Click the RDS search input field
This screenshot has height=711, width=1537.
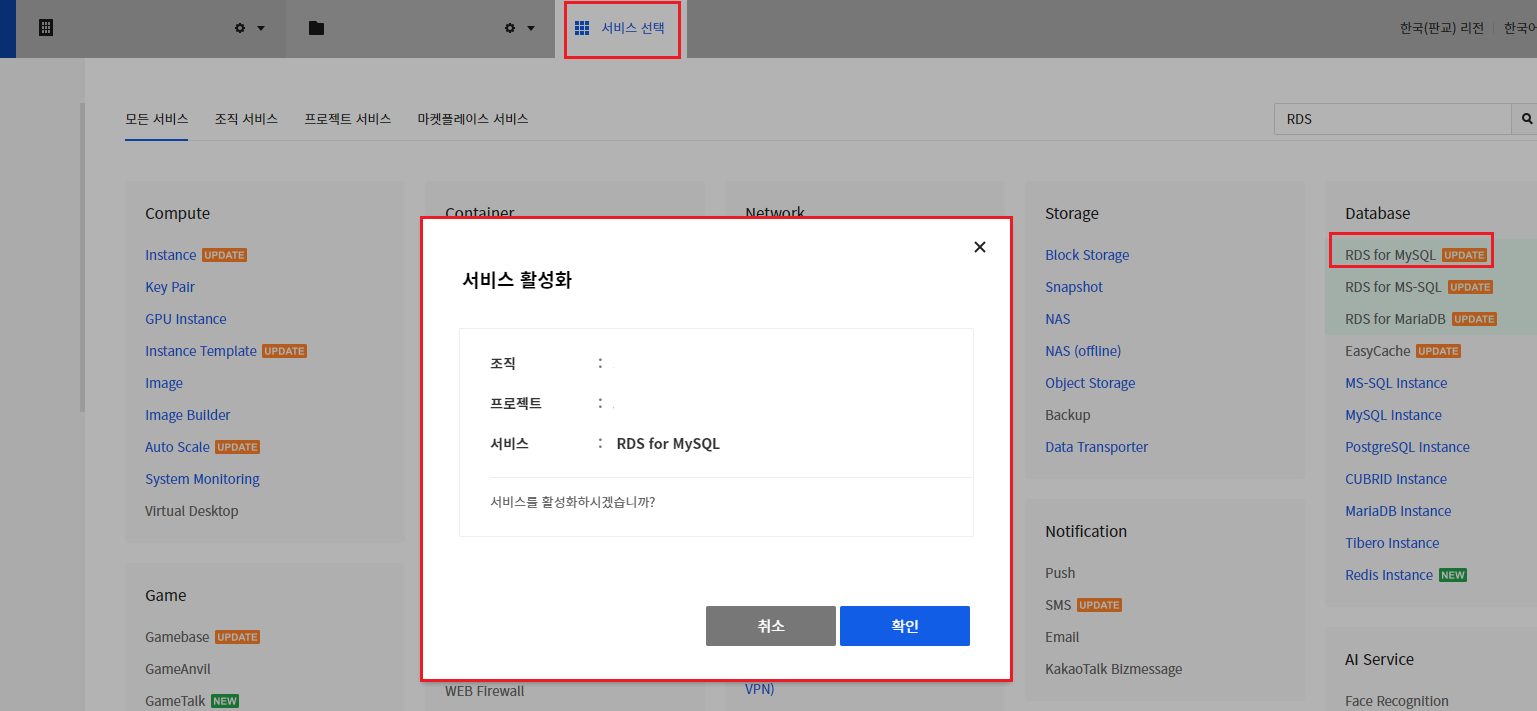click(1392, 119)
